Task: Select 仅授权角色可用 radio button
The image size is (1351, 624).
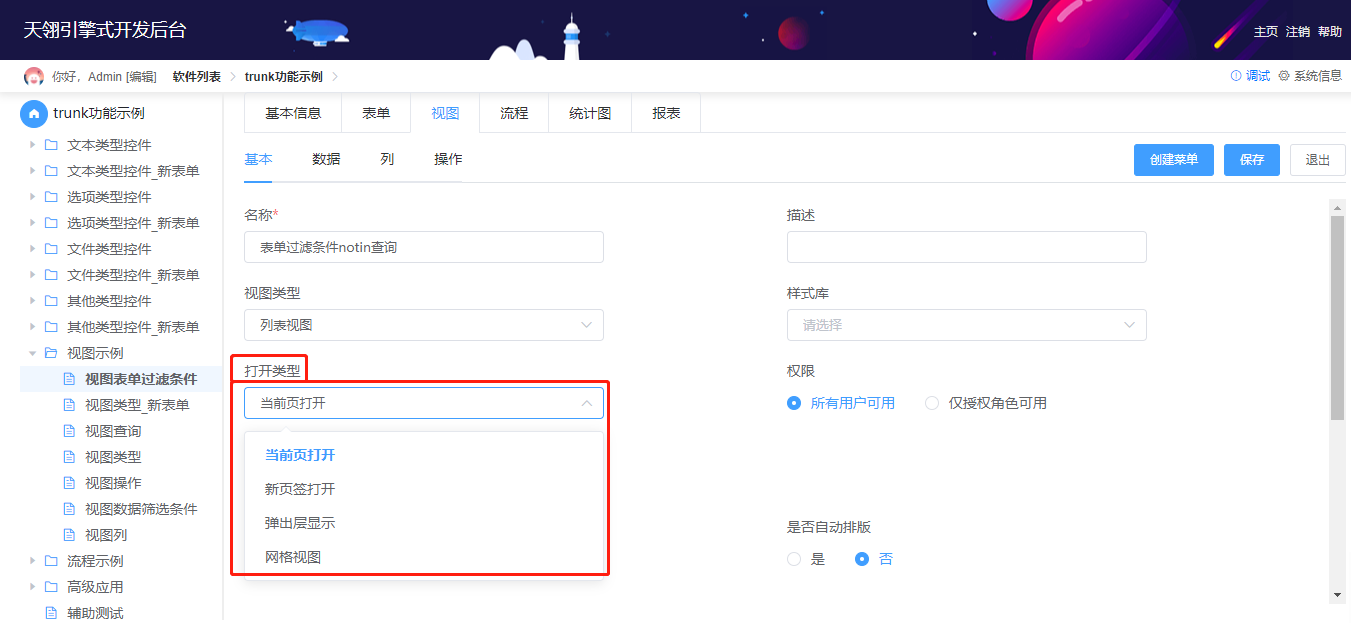Action: pyautogui.click(x=932, y=403)
